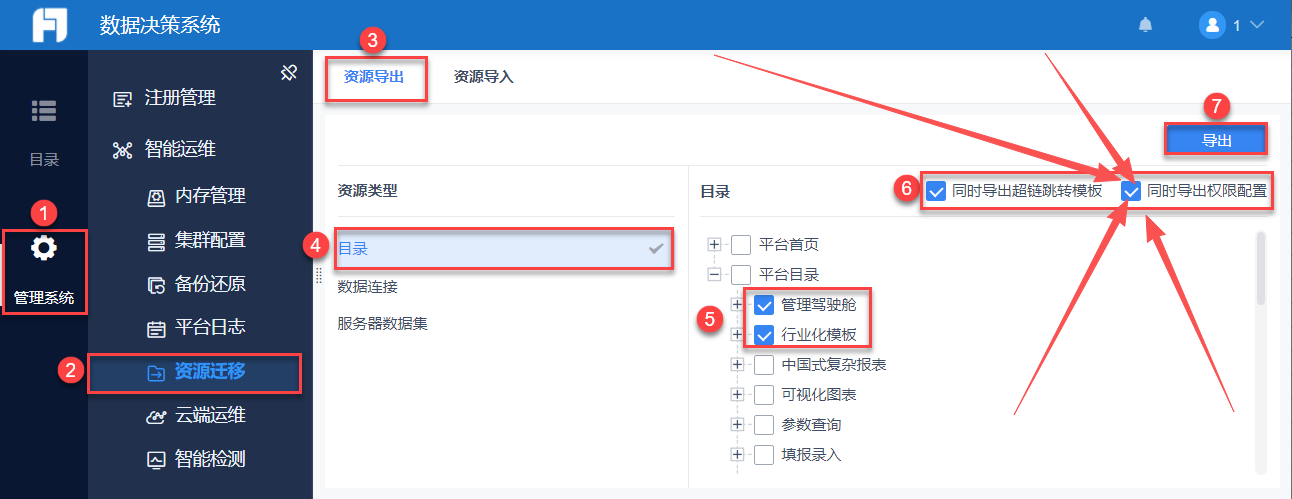Click the 智能检测 icon
This screenshot has width=1292, height=499.
[x=156, y=460]
